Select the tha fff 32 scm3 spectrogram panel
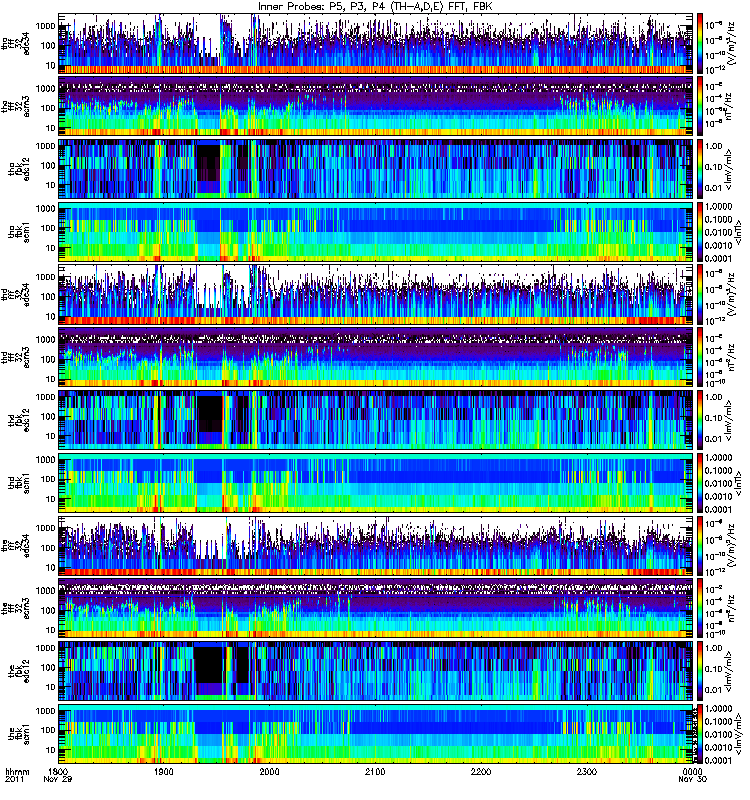The width and height of the screenshot is (750, 800). (376, 106)
